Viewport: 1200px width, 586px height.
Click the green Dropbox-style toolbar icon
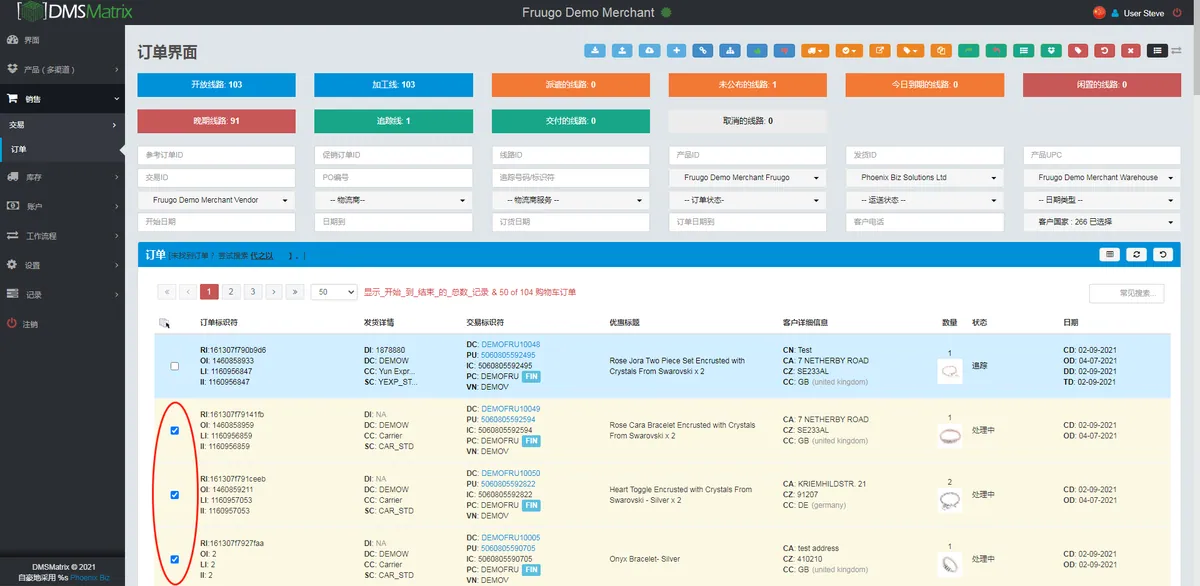coord(1050,50)
